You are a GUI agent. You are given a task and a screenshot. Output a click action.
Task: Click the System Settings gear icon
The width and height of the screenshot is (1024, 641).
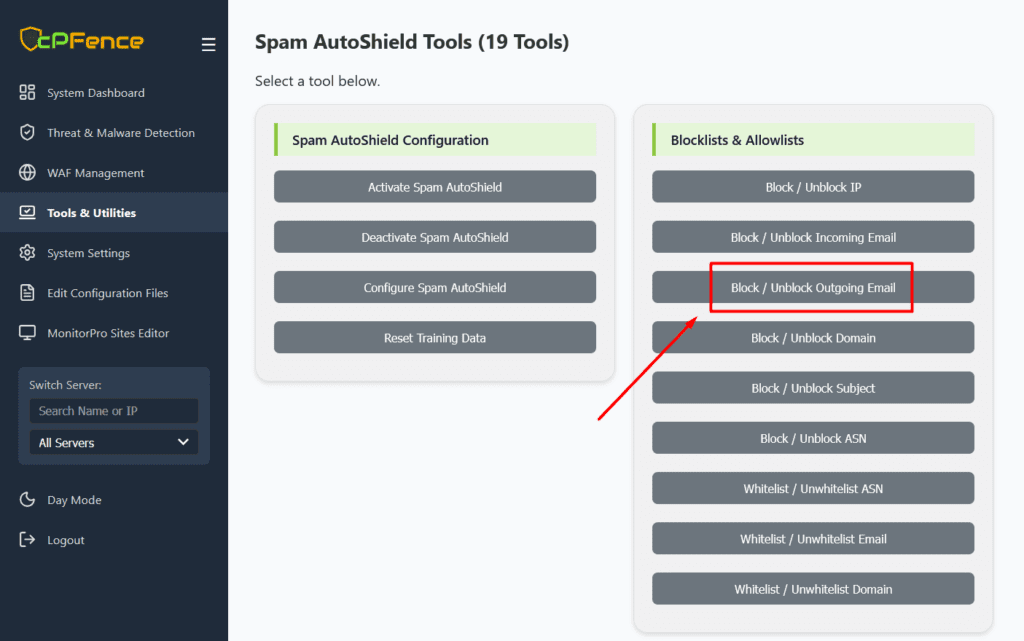28,253
